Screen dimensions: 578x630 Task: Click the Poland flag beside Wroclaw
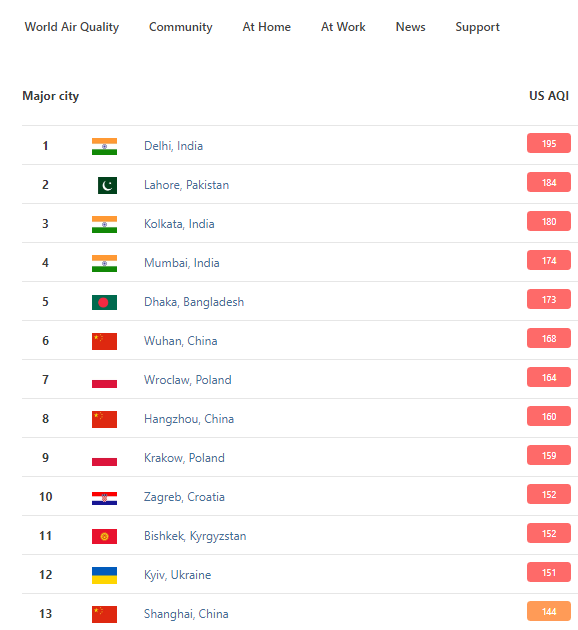pyautogui.click(x=104, y=380)
